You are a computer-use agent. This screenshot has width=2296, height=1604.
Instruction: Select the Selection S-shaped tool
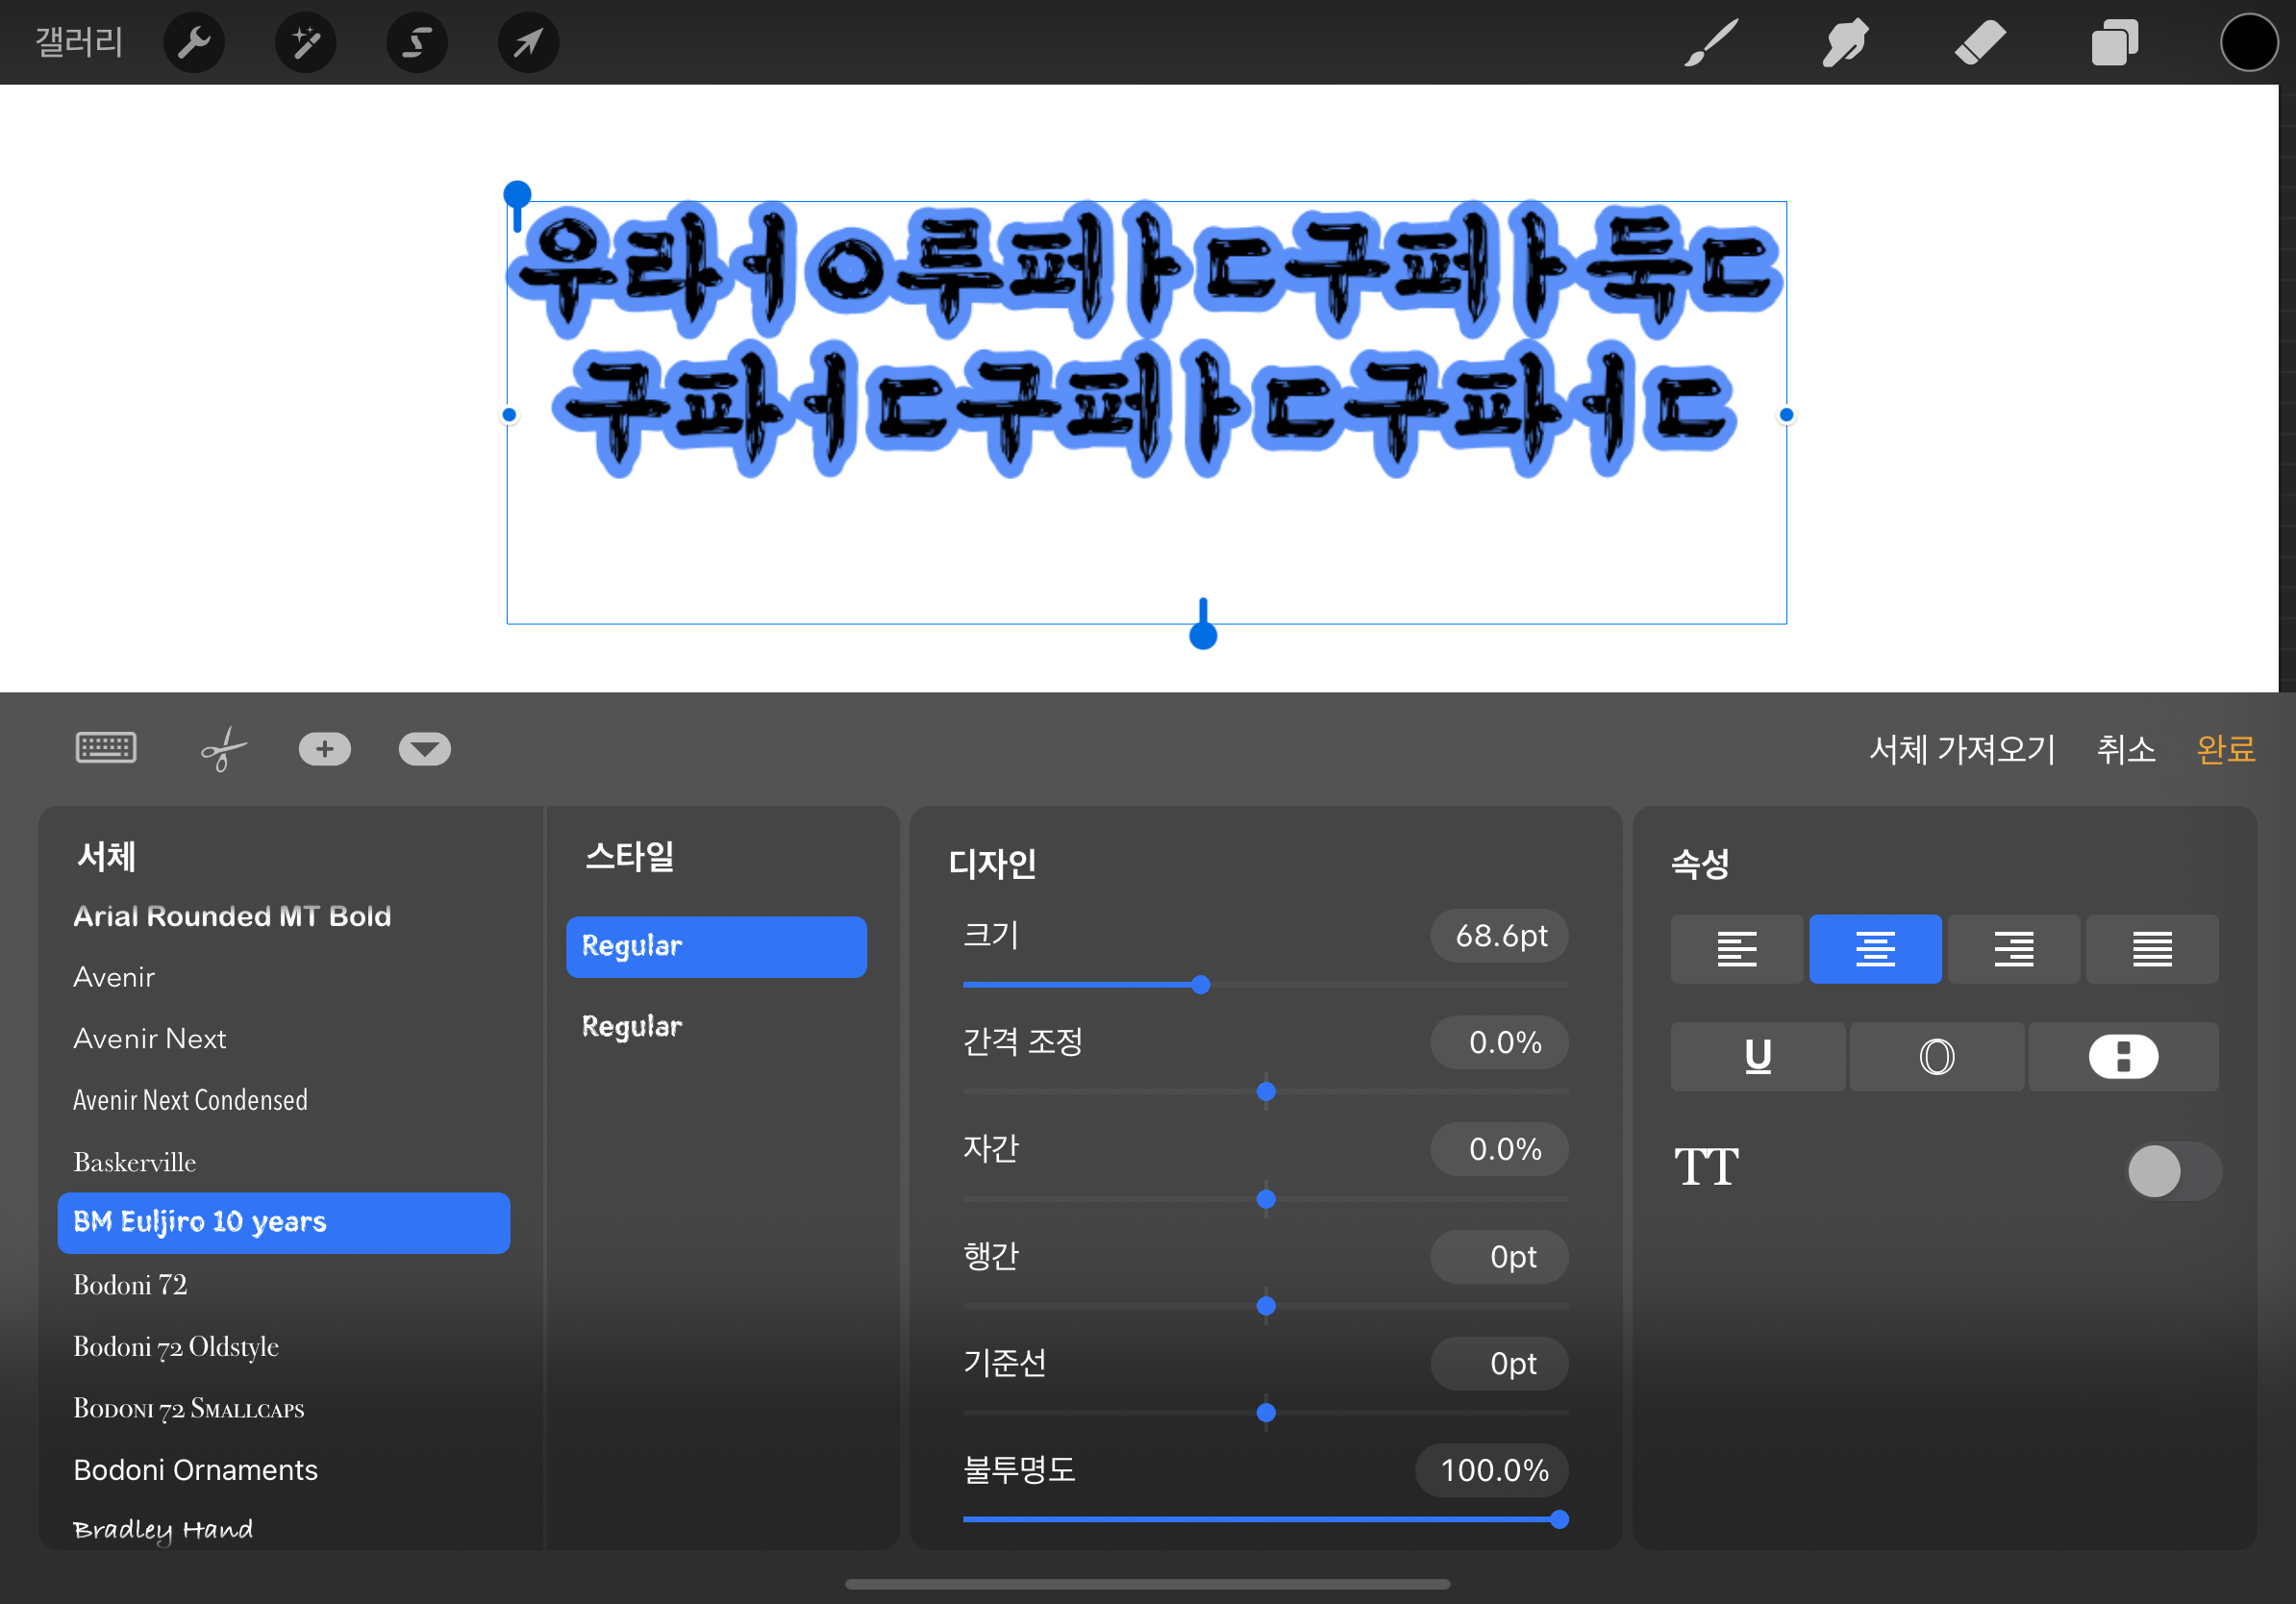coord(417,43)
